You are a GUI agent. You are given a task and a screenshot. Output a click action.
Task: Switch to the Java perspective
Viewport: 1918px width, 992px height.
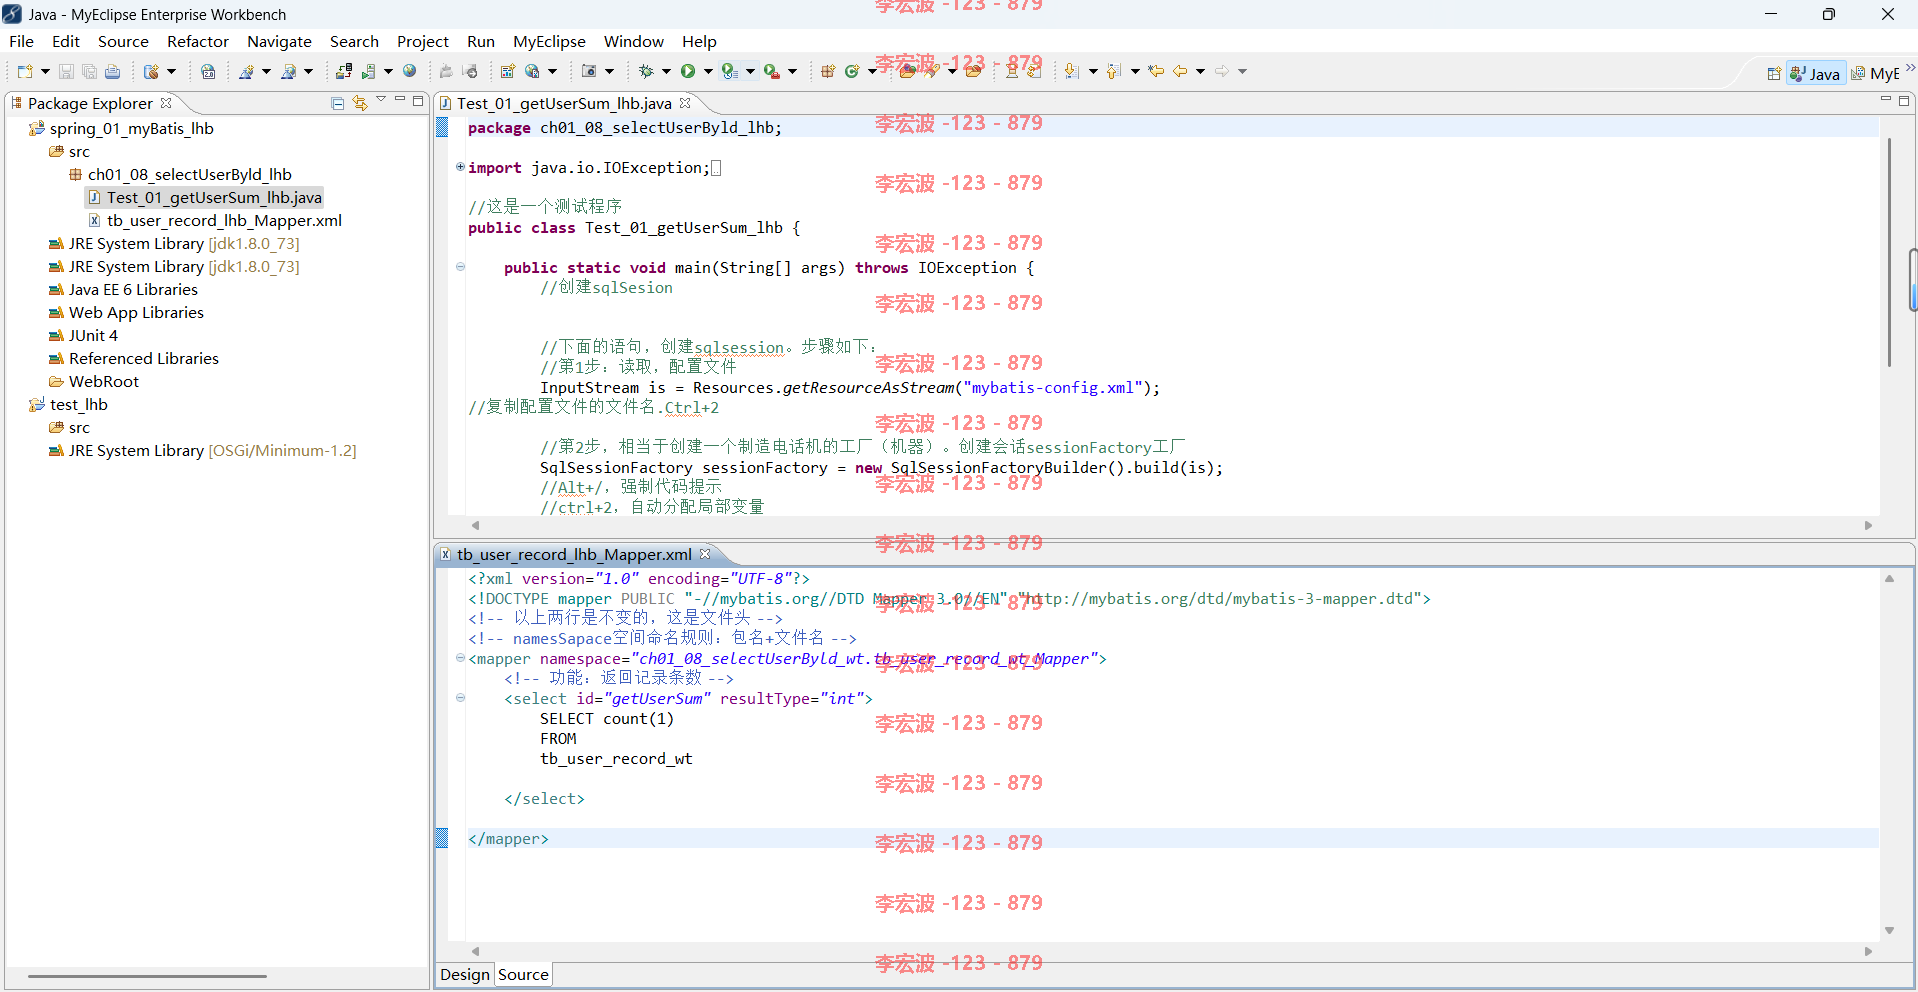point(1816,74)
